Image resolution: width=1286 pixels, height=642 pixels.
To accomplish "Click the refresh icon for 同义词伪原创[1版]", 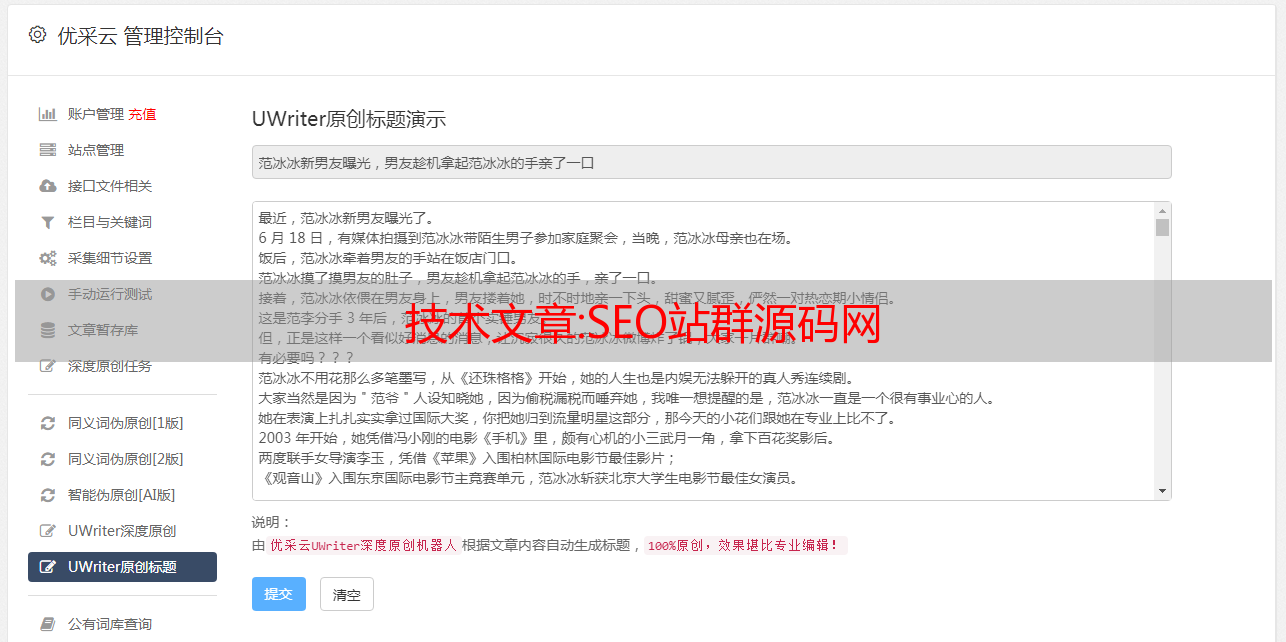I will 47,423.
